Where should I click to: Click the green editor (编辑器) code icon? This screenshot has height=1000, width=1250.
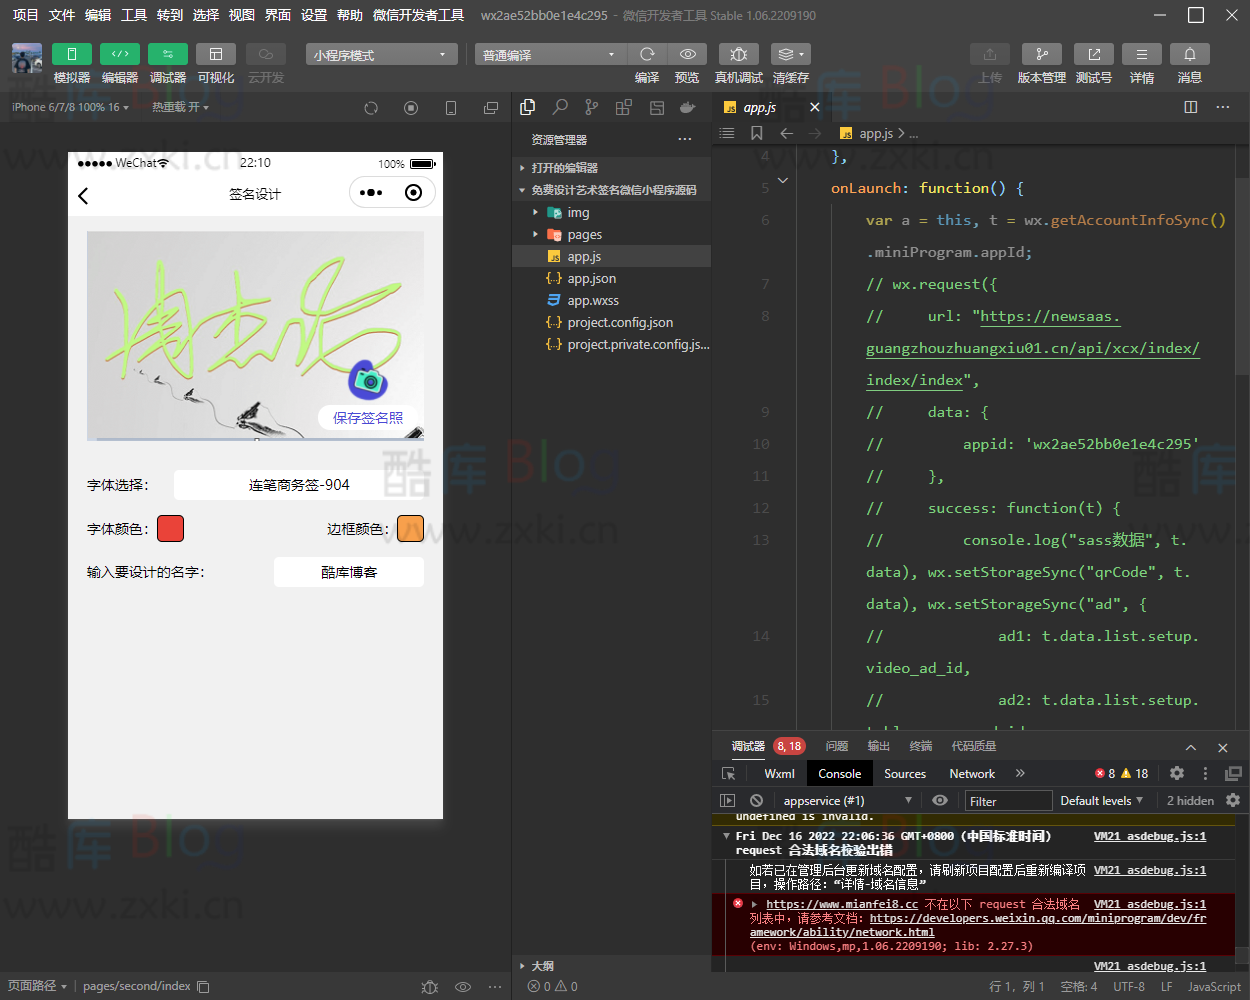click(119, 54)
